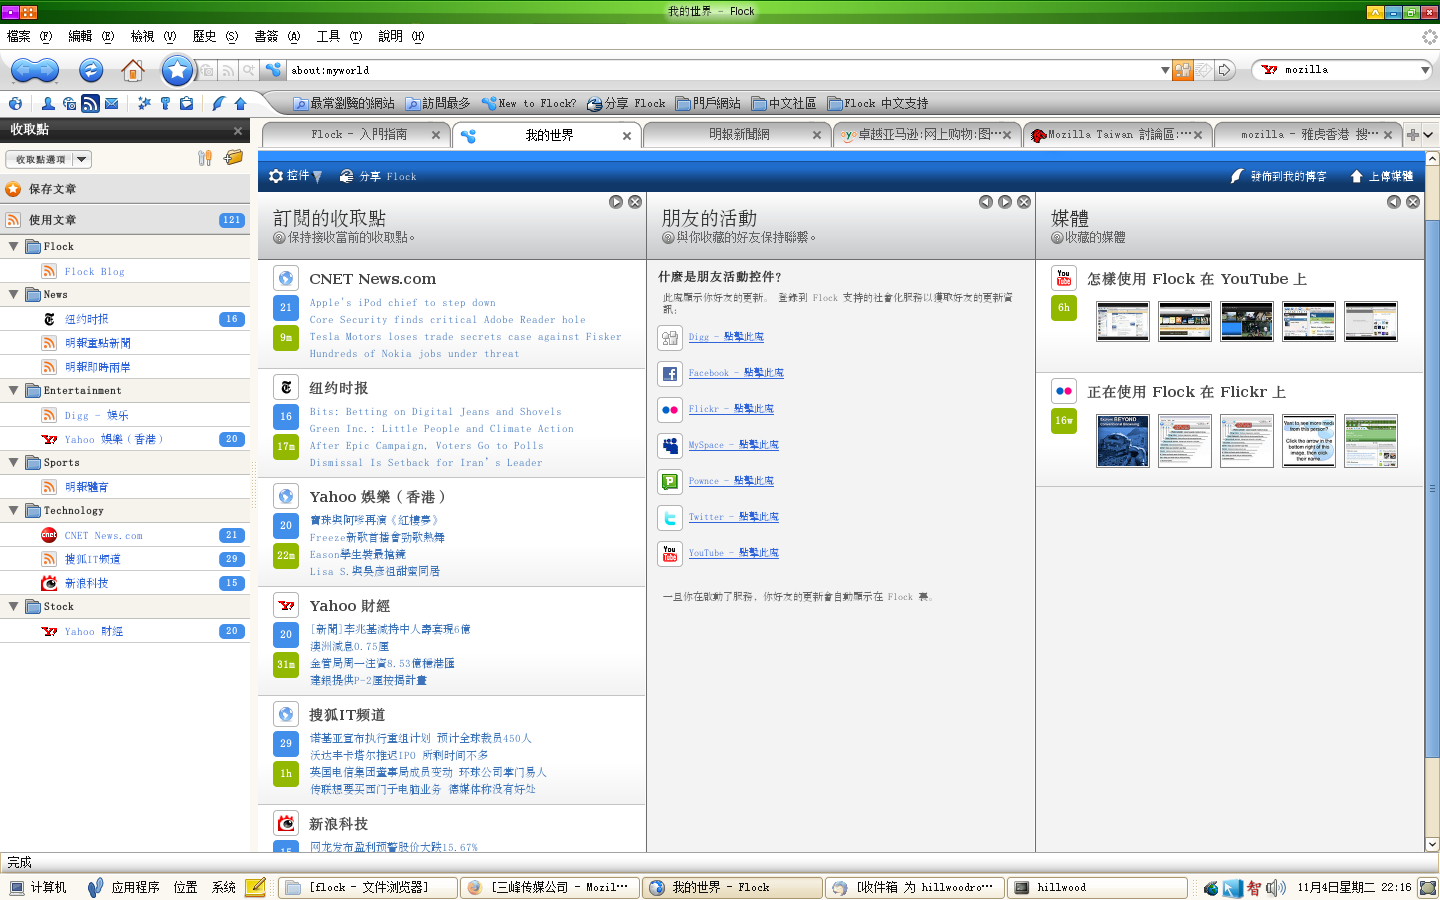Viewport: 1440px width, 900px height.
Task: Open feed settings wrench and screwdriver icon
Action: pos(205,158)
